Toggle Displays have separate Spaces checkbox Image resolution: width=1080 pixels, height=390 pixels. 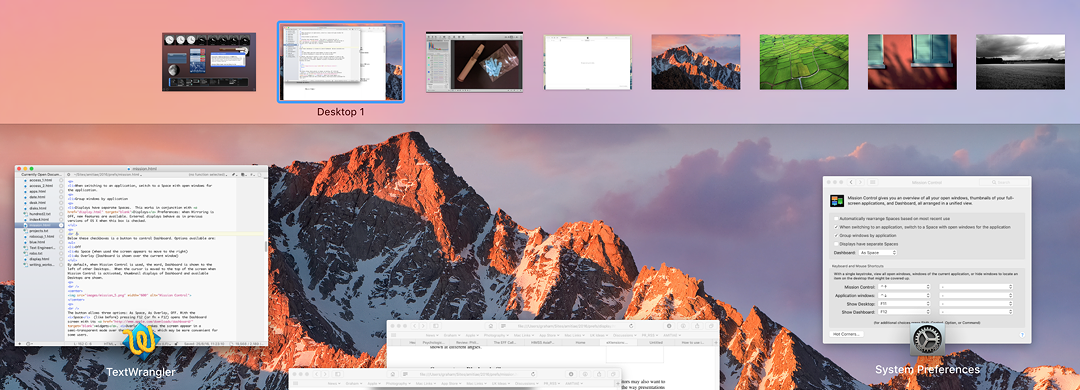pyautogui.click(x=836, y=244)
